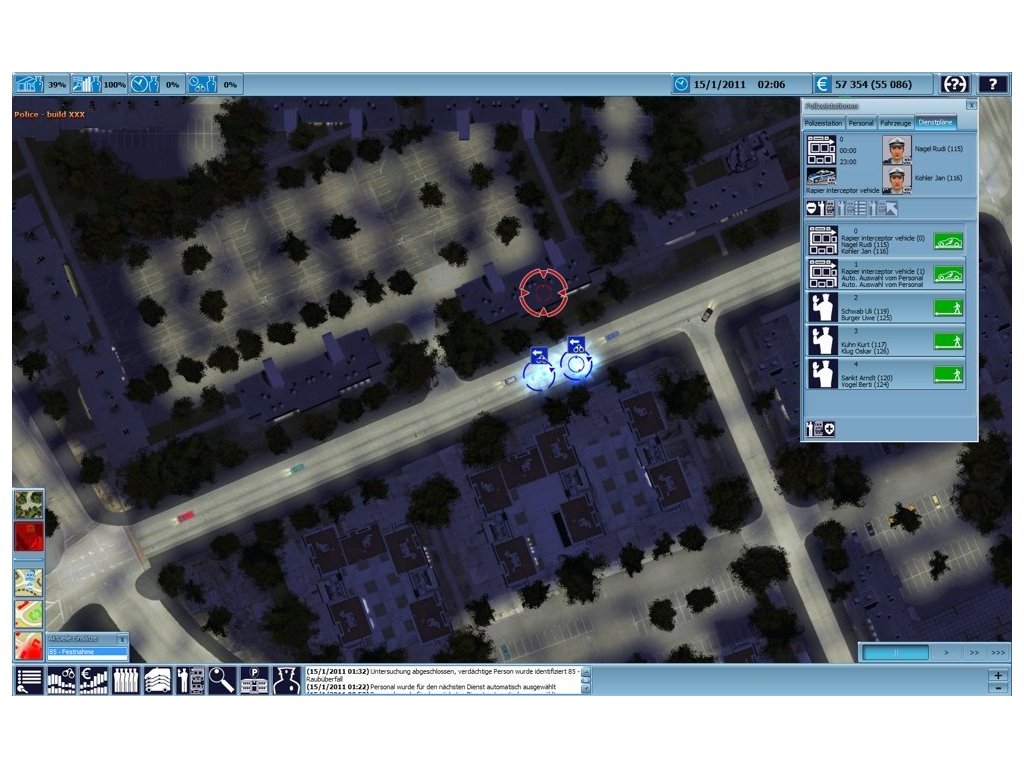Viewport: 1024px width, 768px height.
Task: Click green car button for duty plan 0
Action: tap(948, 242)
